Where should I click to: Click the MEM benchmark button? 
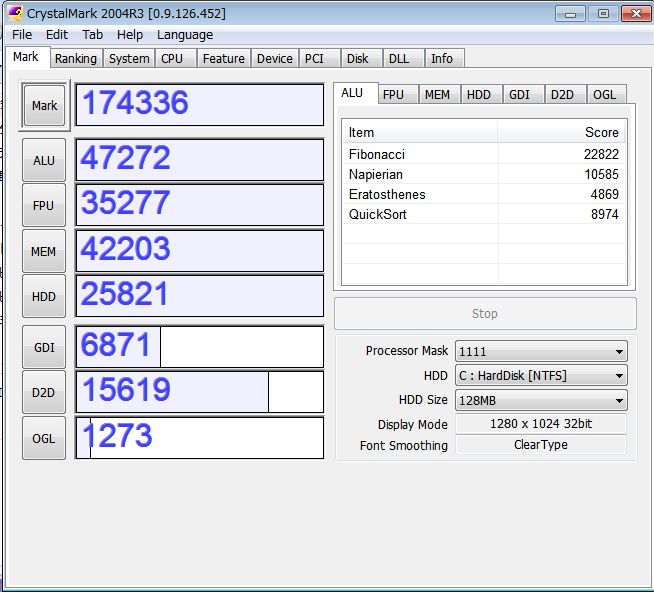click(44, 252)
